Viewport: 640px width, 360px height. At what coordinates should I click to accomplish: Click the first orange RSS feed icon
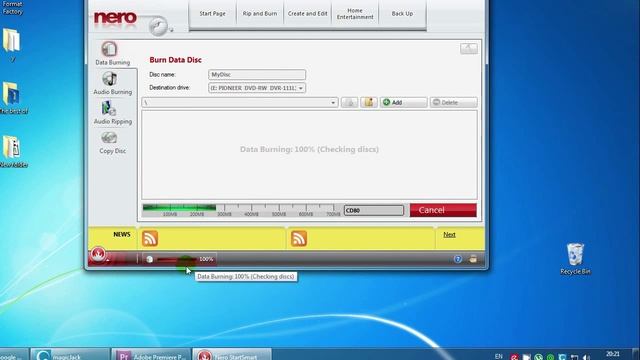click(x=150, y=238)
